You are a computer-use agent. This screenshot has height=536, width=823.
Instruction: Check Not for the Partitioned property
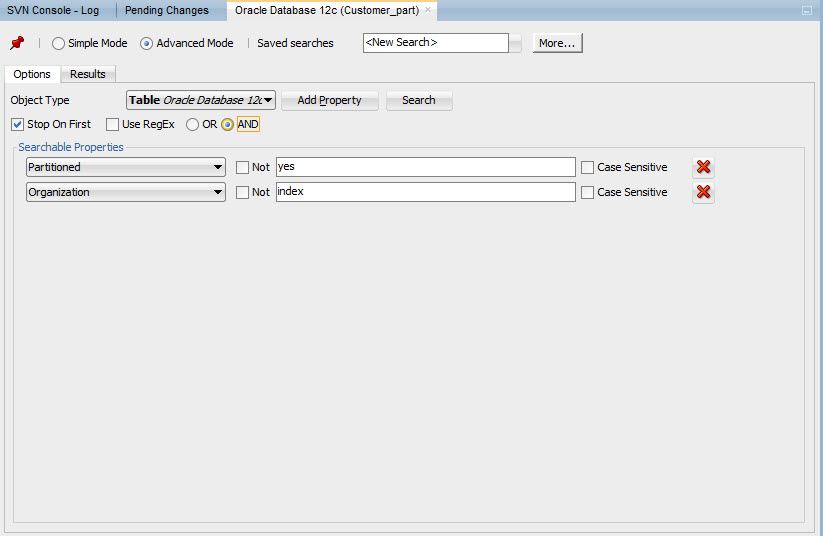click(x=242, y=168)
